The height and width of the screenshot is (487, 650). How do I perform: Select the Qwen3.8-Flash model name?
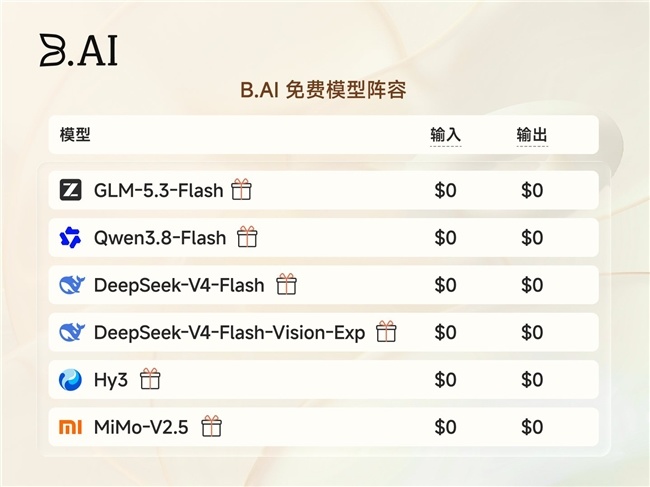tap(160, 238)
